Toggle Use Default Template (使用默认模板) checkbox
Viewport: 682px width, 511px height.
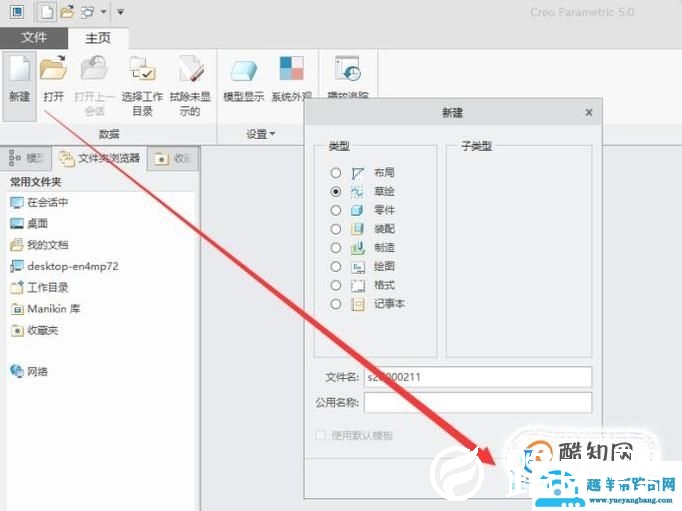pos(321,435)
